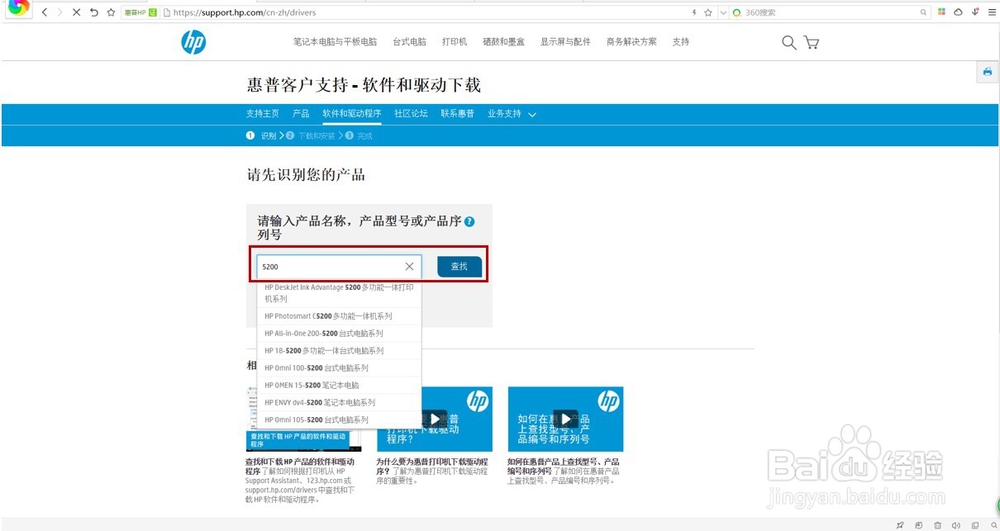This screenshot has width=1000, height=531.
Task: Open 打印机 menu
Action: point(454,42)
